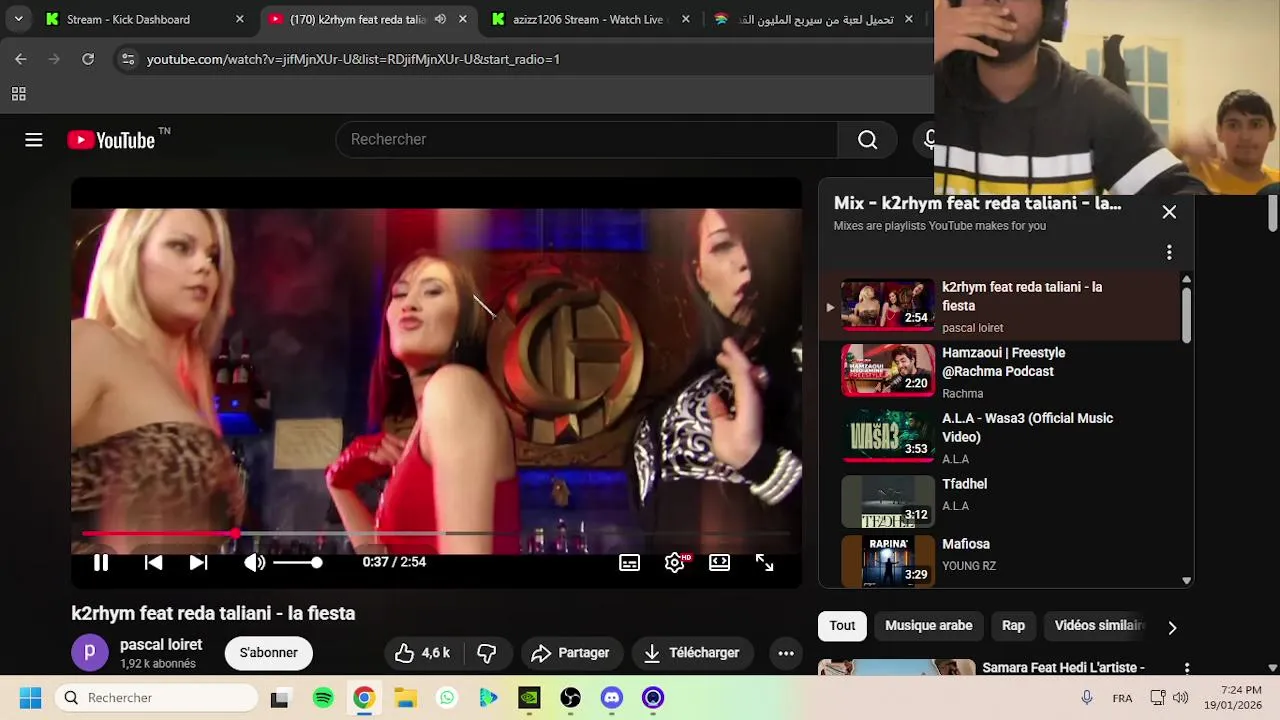Click the YouTube search magnifier button
This screenshot has width=1280, height=720.
[x=867, y=140]
